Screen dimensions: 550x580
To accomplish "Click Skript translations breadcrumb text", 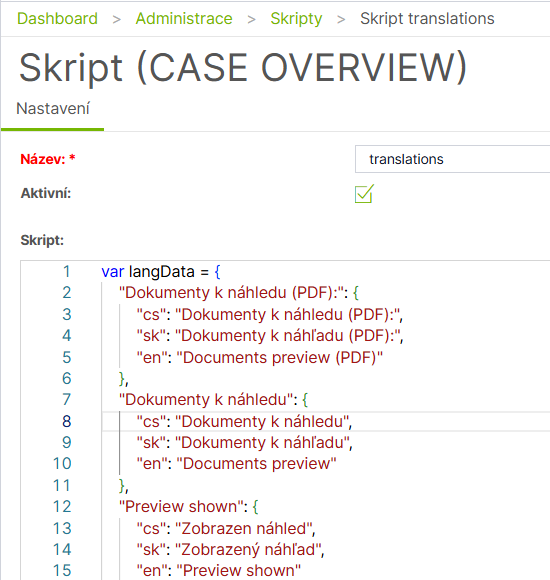I will [x=427, y=18].
